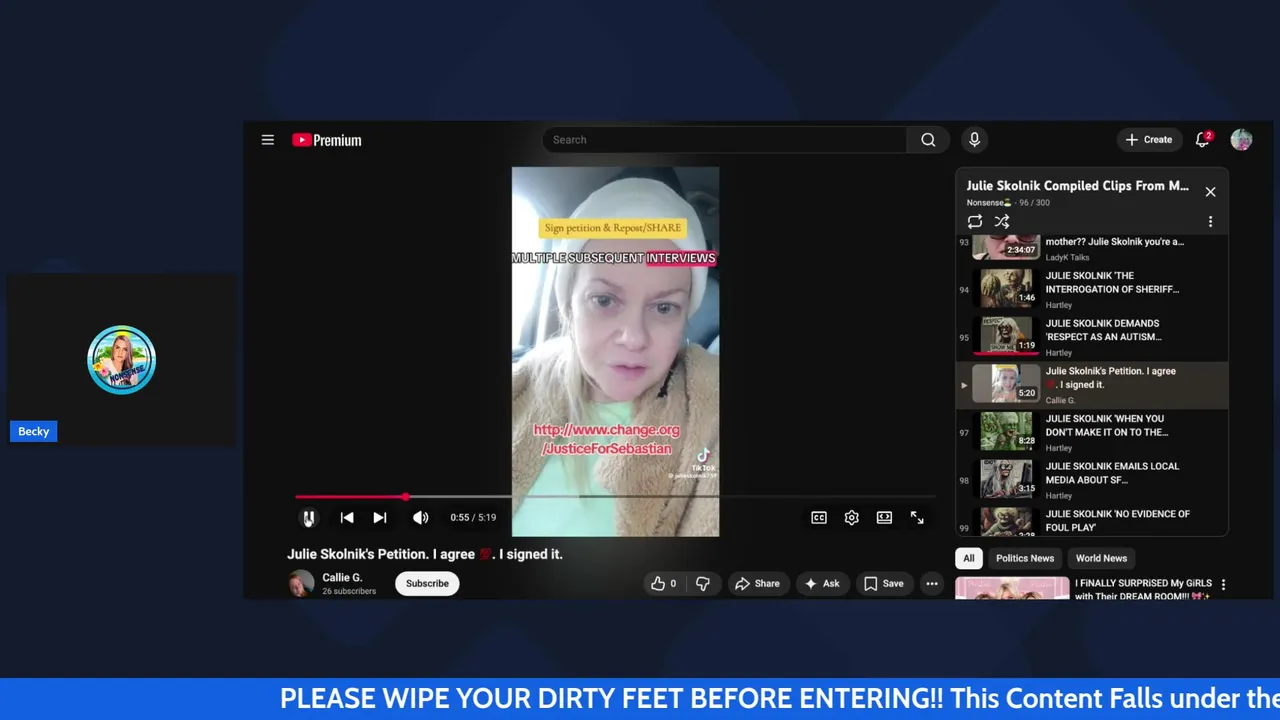Like the video
The height and width of the screenshot is (720, 1280).
664,584
